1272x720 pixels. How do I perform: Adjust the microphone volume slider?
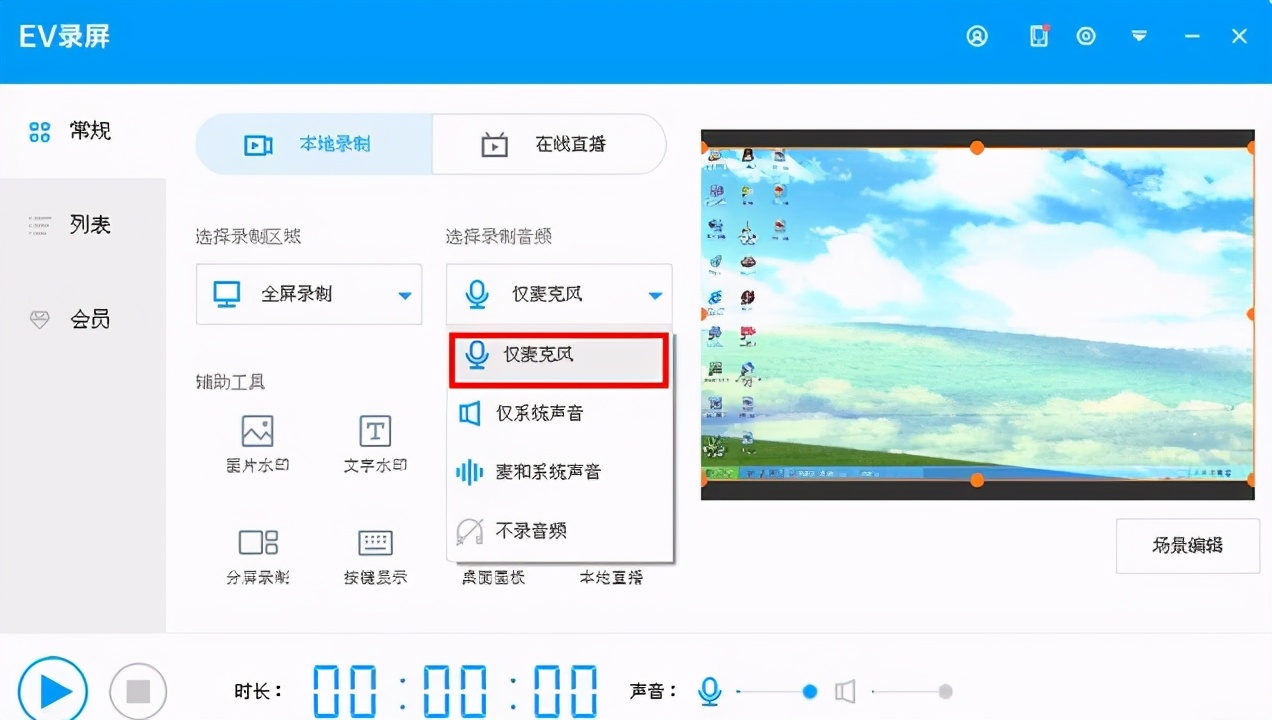808,691
